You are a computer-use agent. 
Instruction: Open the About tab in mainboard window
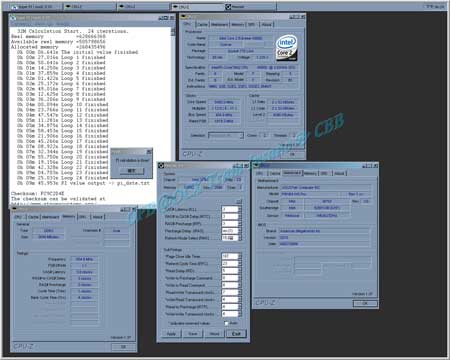339,173
